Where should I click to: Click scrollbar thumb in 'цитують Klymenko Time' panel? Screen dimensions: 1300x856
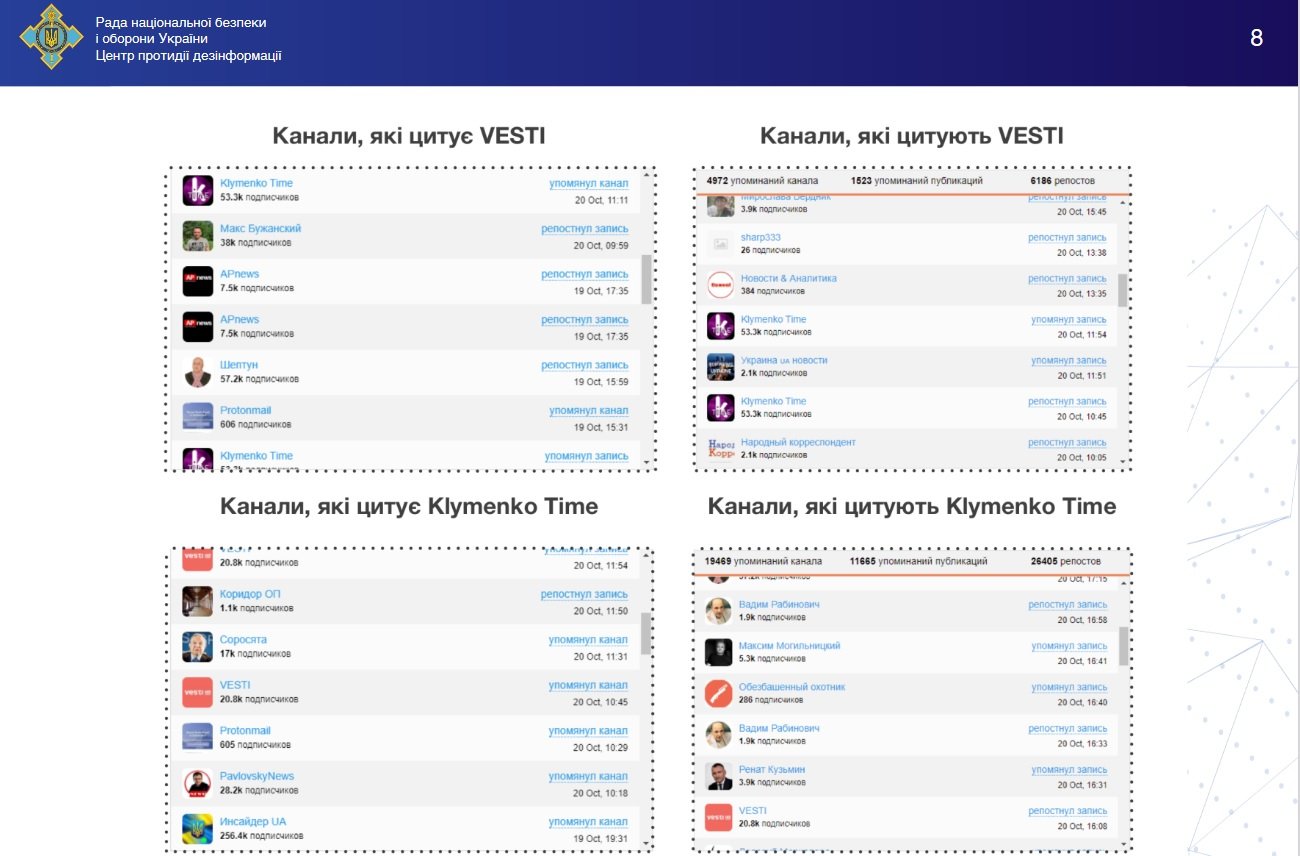tap(1123, 646)
